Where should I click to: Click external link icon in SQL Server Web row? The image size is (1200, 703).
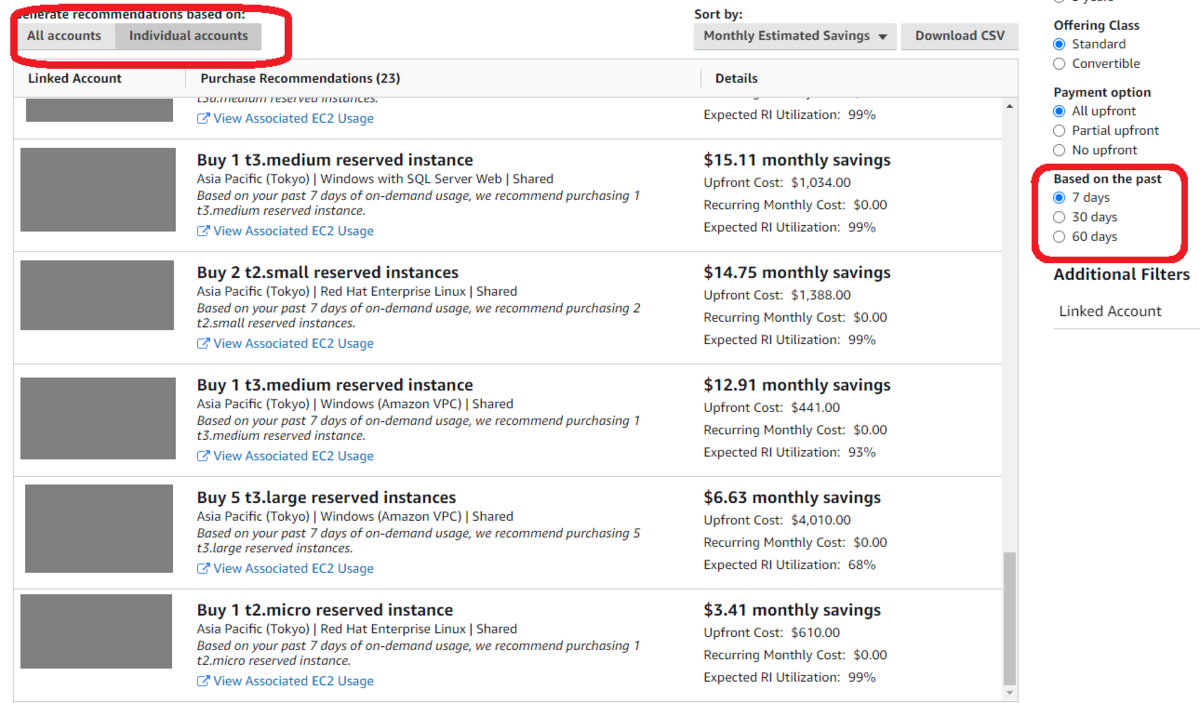(203, 231)
